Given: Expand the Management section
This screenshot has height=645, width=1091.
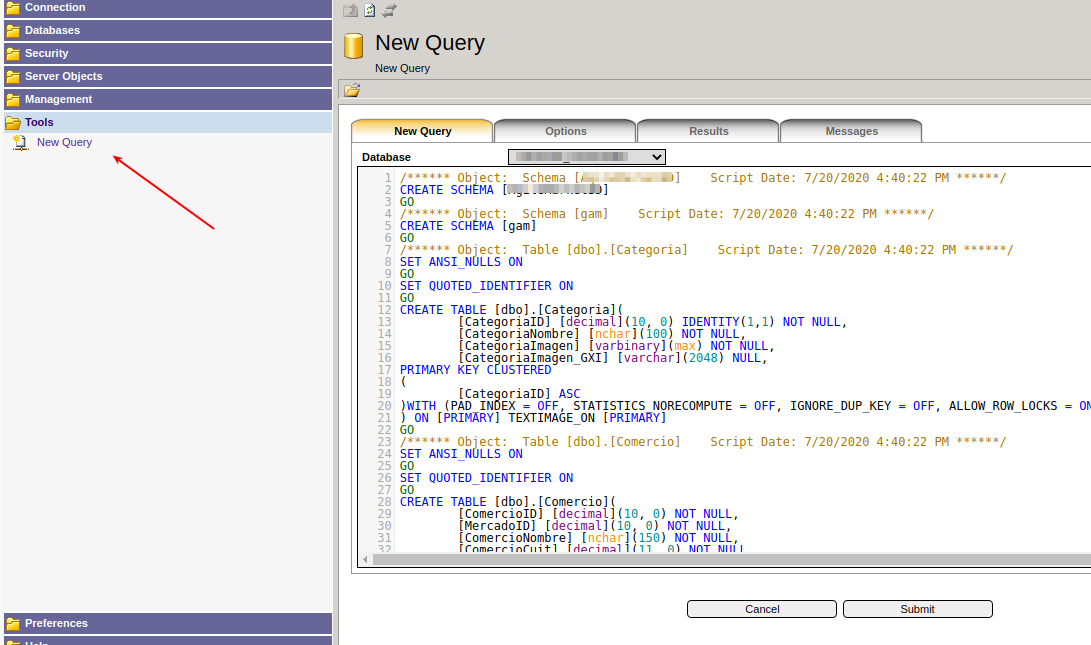Looking at the screenshot, I should [x=168, y=99].
